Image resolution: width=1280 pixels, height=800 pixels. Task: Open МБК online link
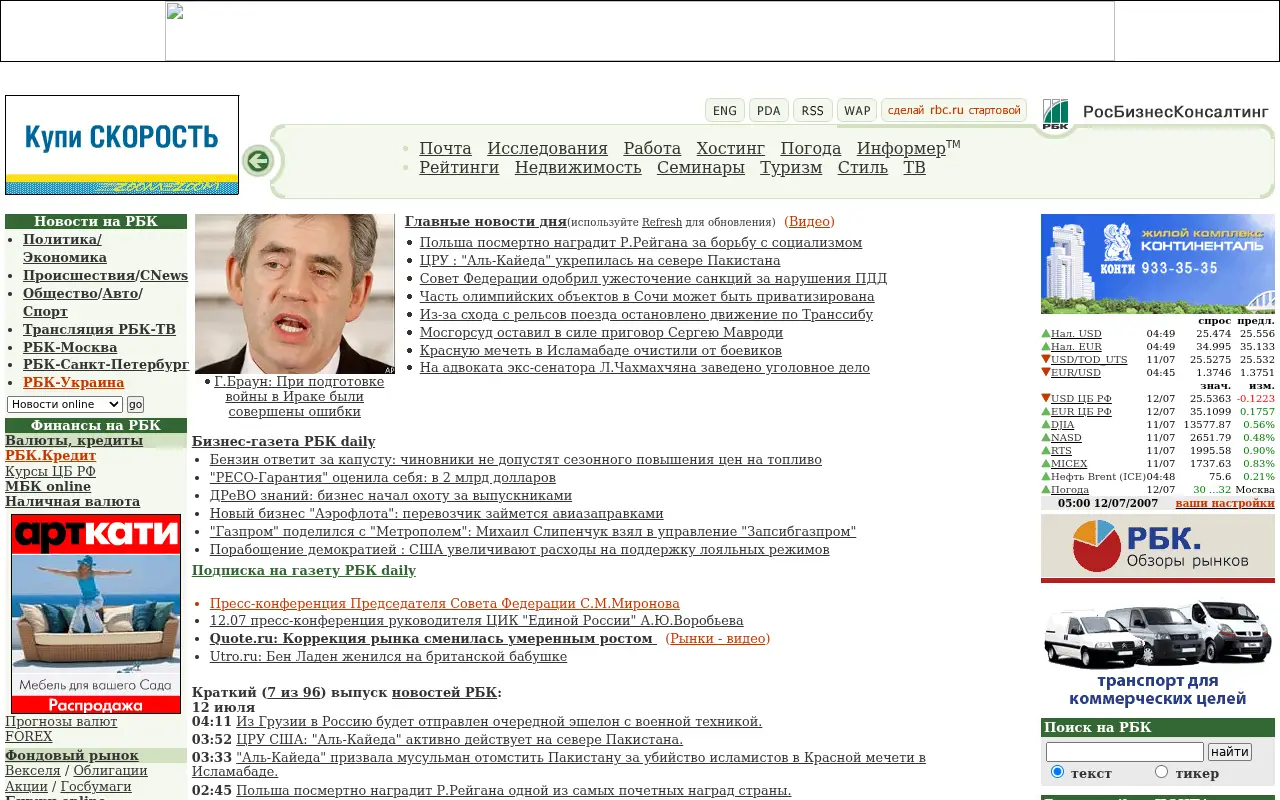(48, 486)
